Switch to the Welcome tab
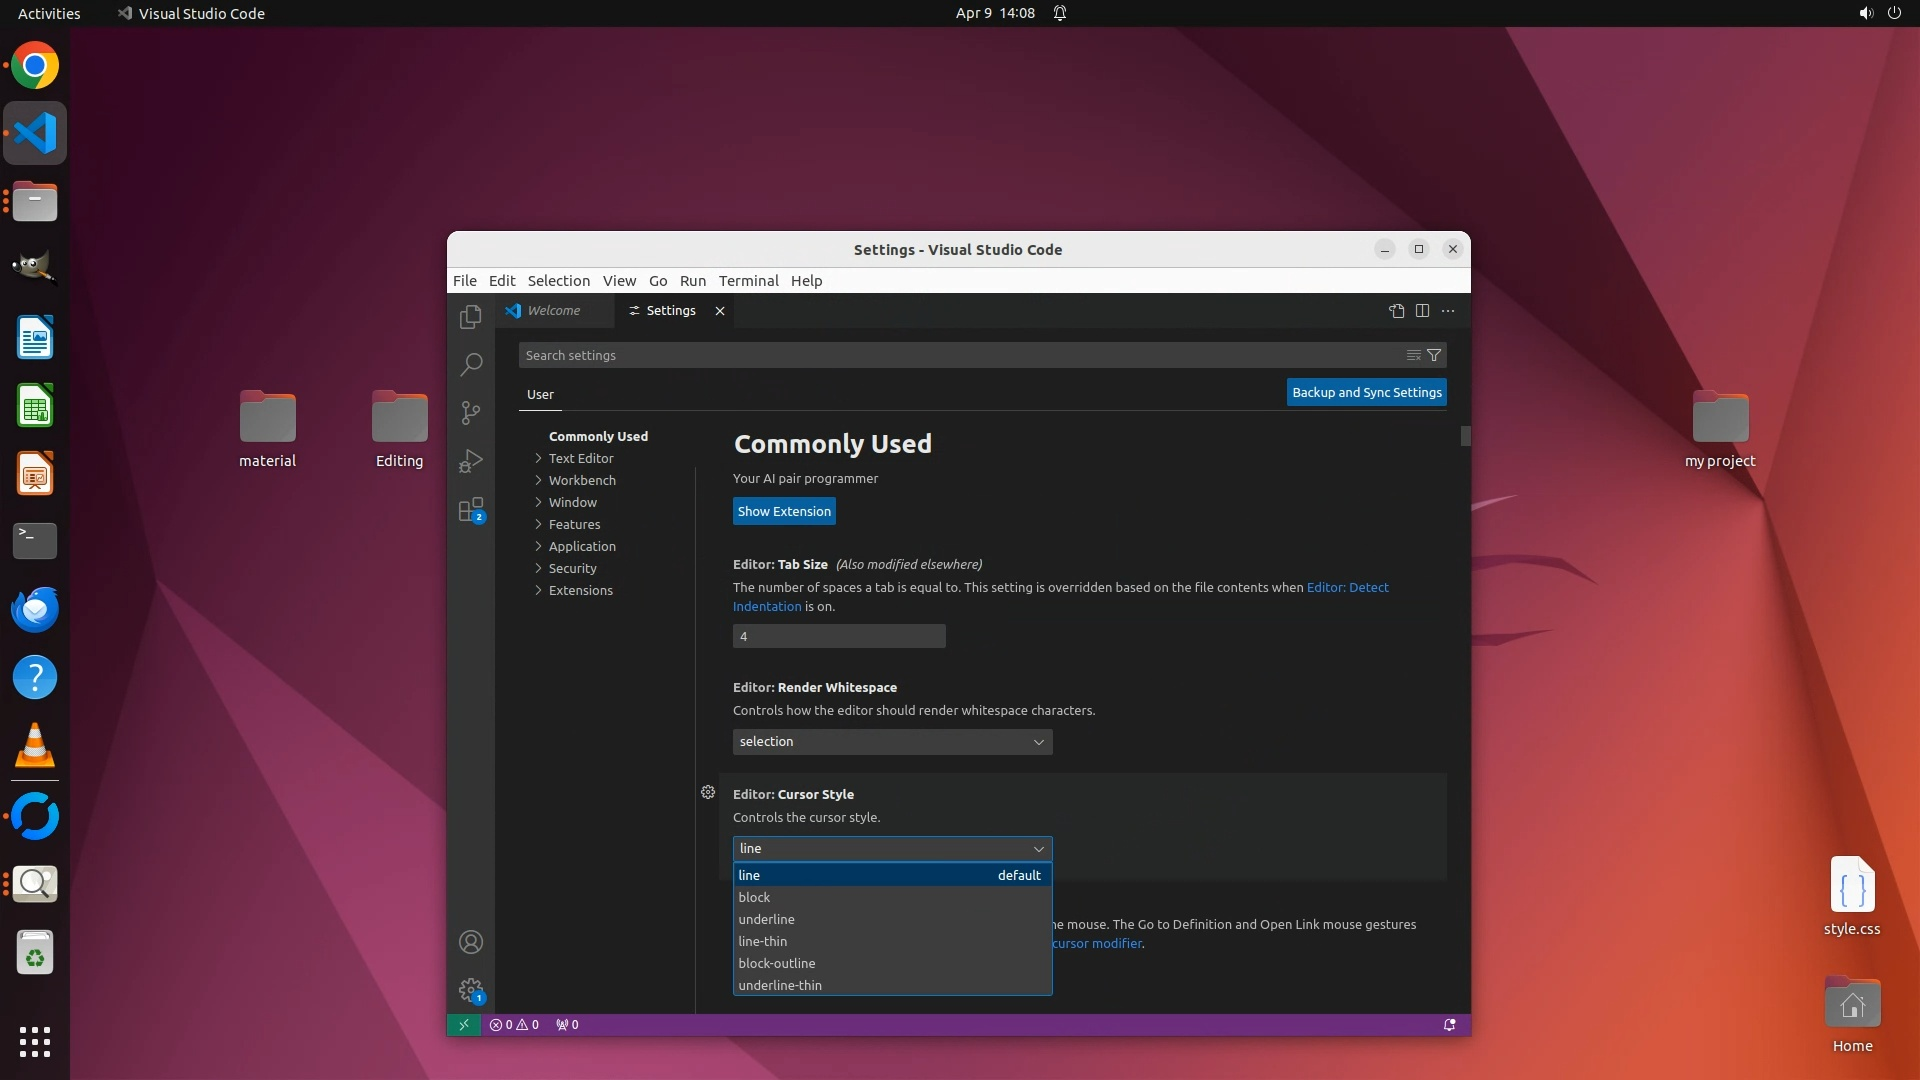1920x1080 pixels. click(553, 311)
